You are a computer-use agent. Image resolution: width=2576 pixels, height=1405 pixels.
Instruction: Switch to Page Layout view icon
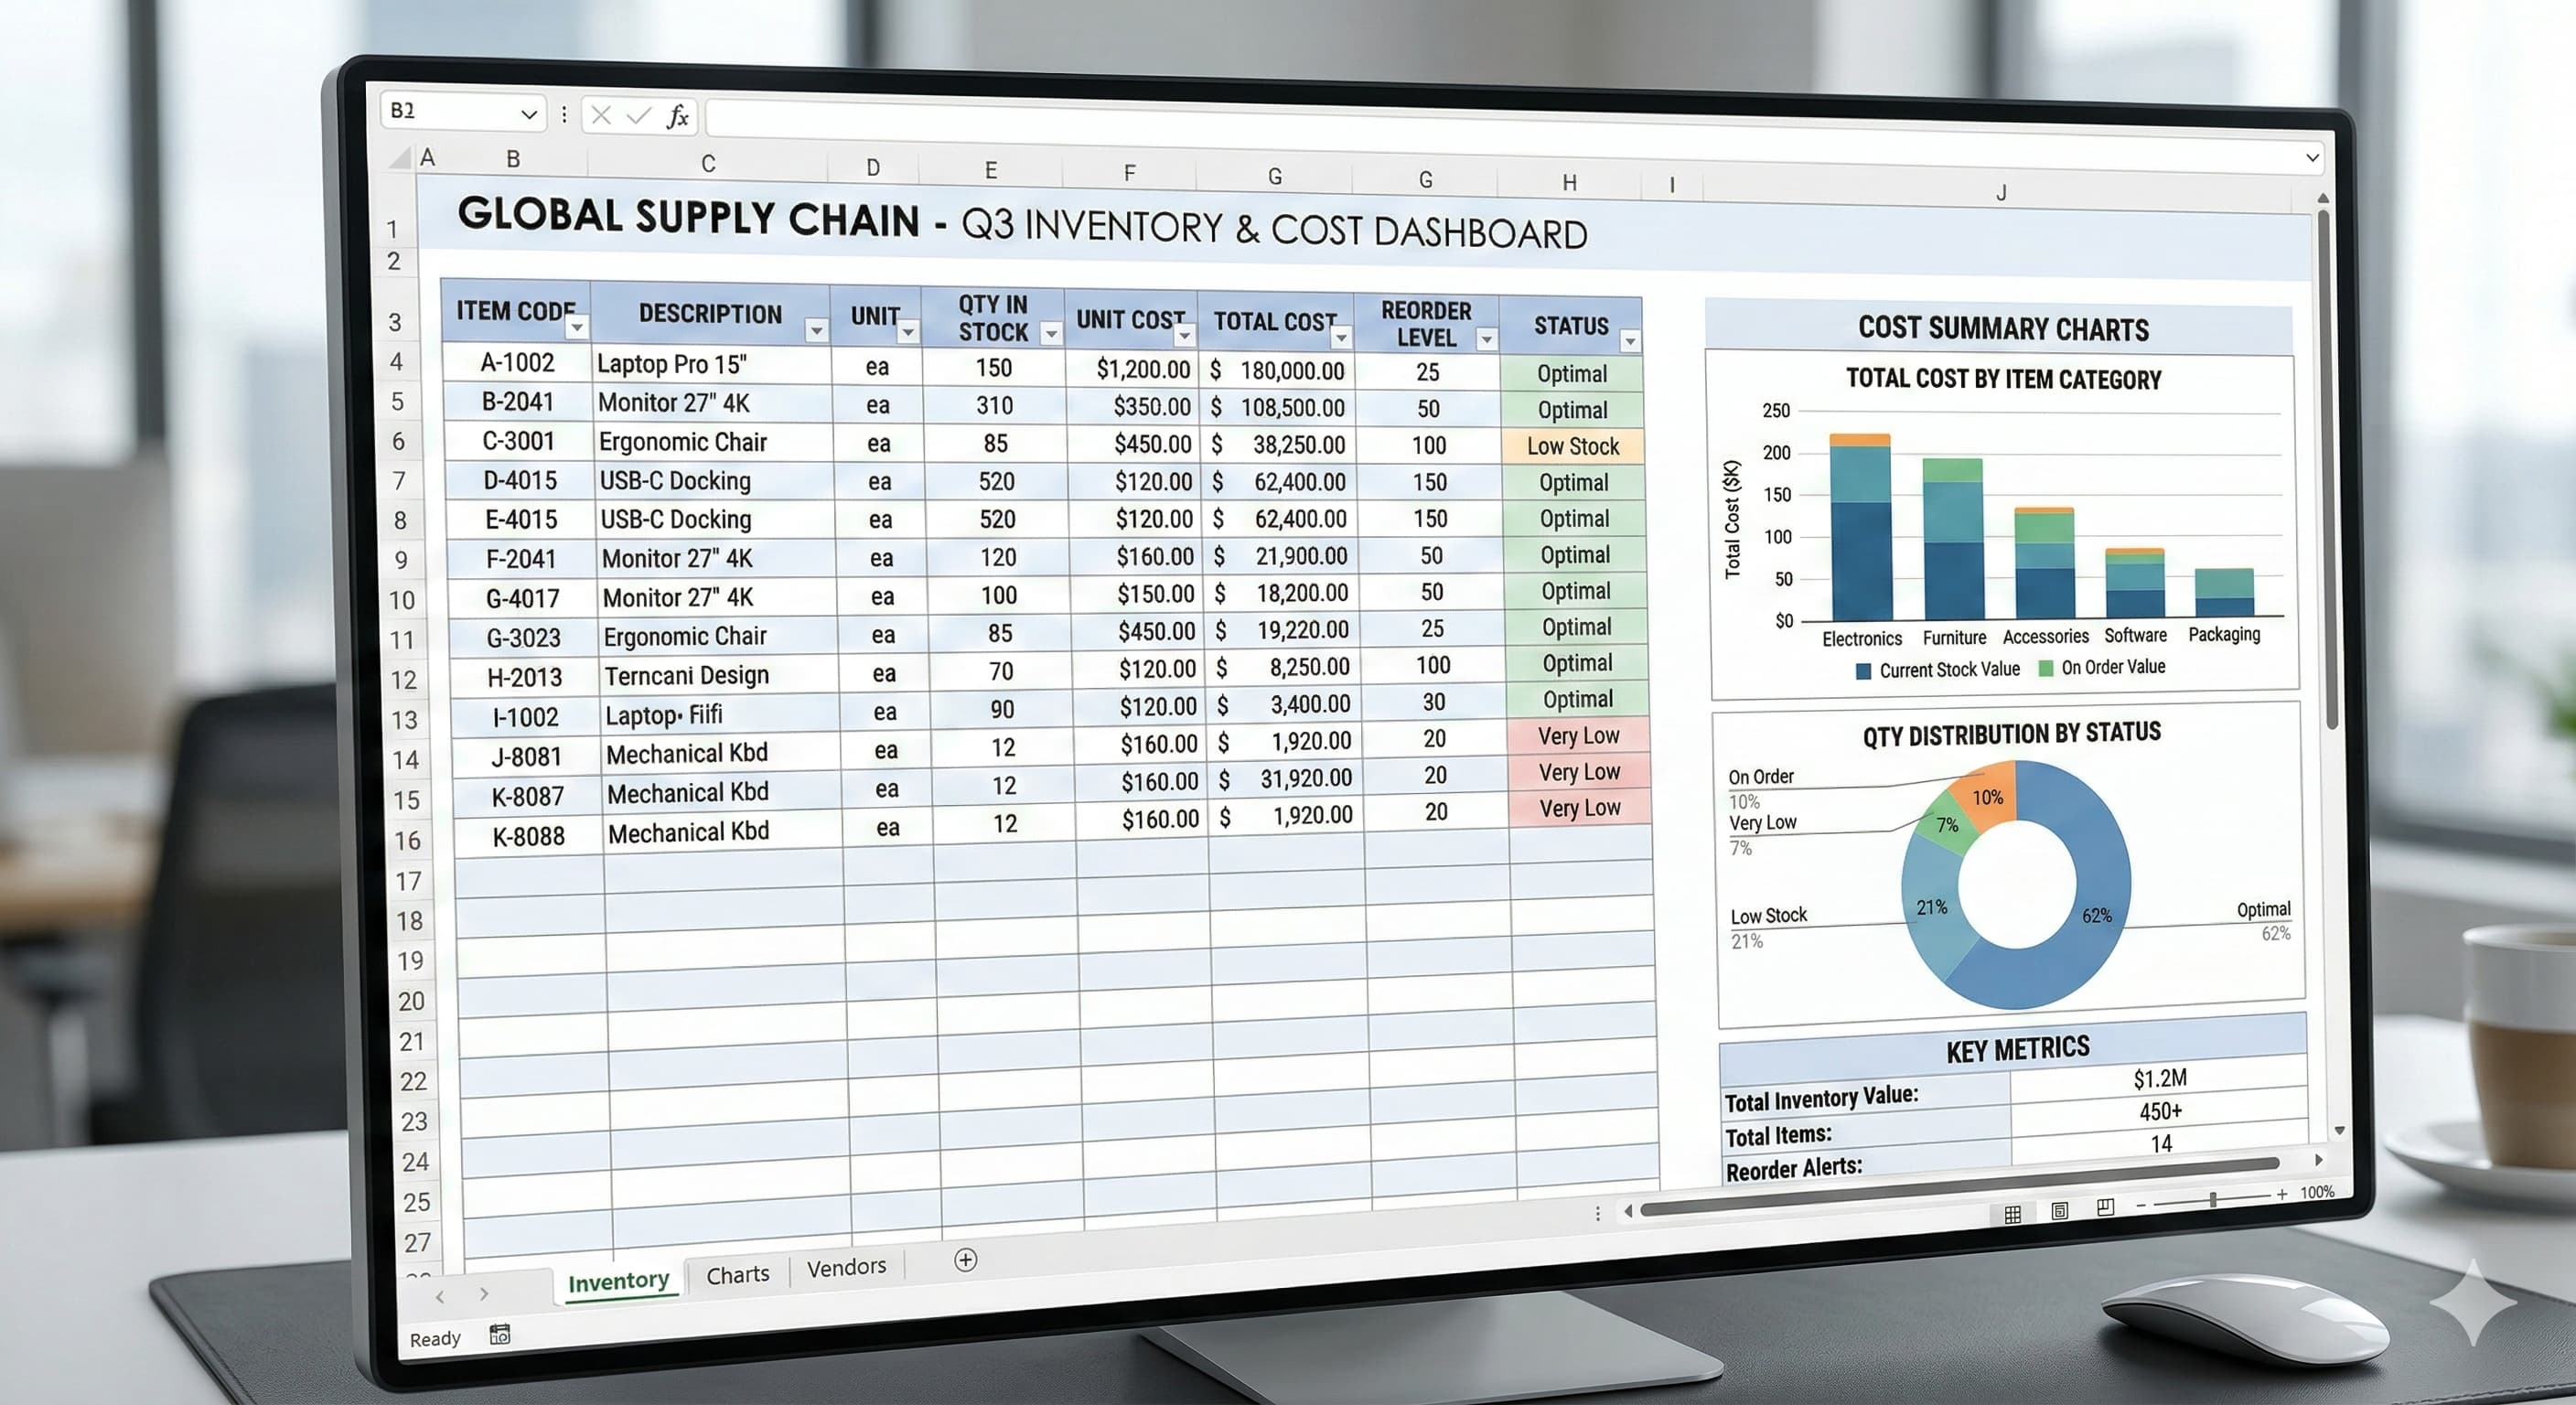pyautogui.click(x=2059, y=1212)
